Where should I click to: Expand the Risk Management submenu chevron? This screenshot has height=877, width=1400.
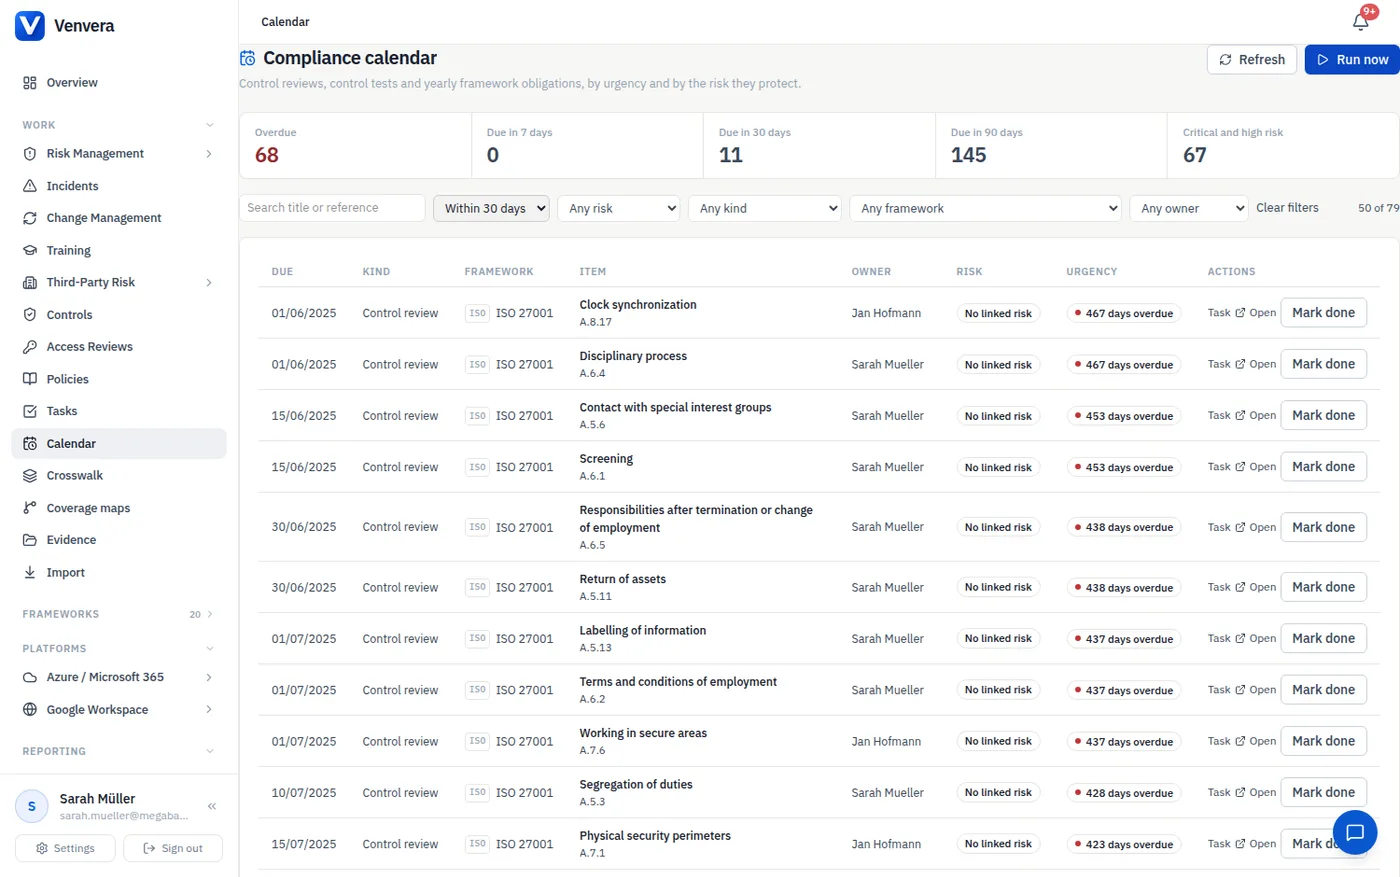click(x=209, y=154)
